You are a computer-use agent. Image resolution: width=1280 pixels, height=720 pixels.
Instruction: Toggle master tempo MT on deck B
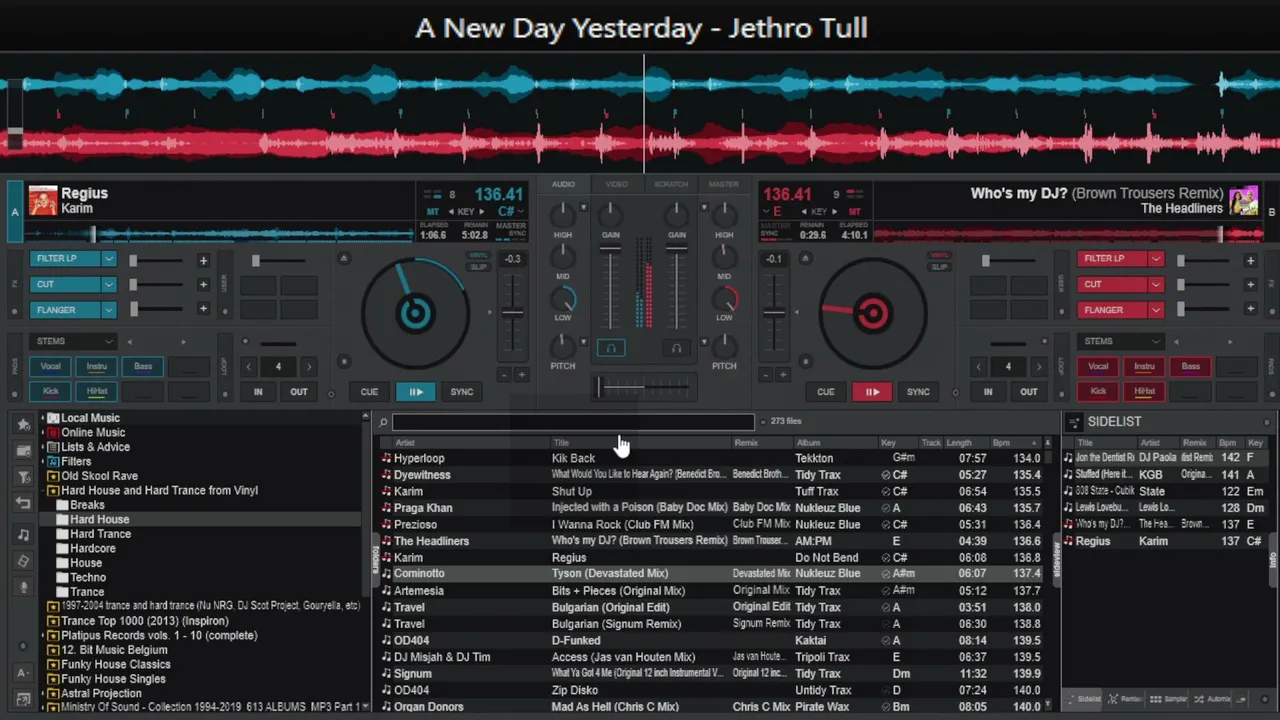[x=854, y=212]
